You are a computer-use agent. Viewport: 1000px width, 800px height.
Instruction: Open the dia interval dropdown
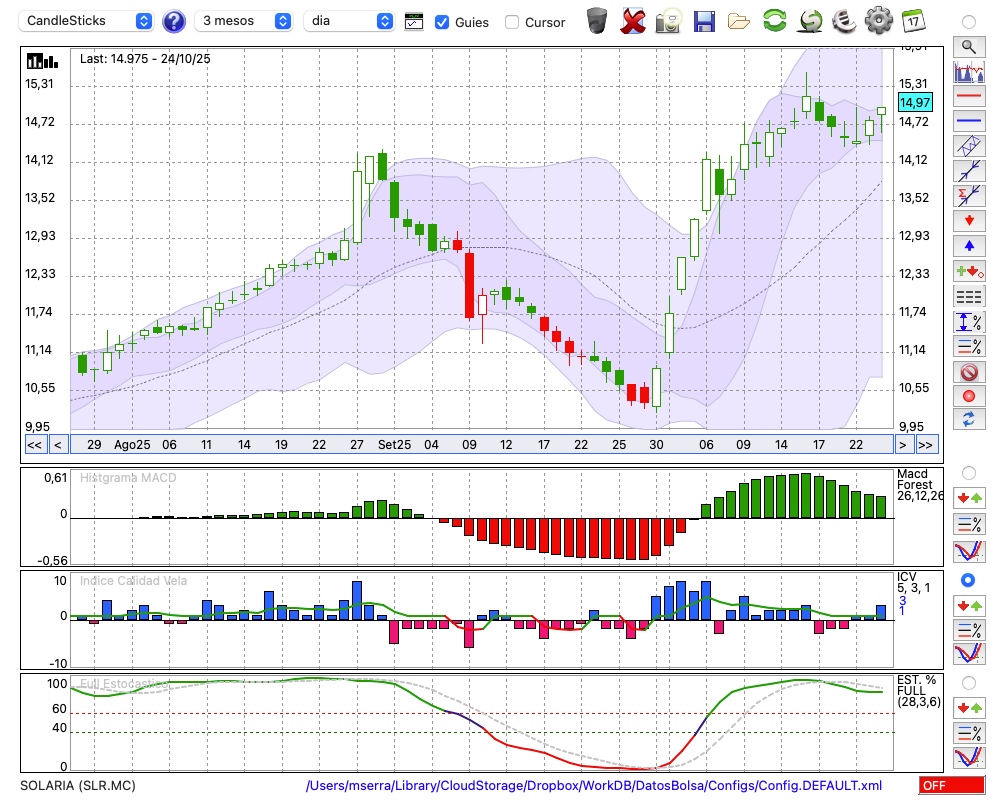(x=348, y=21)
